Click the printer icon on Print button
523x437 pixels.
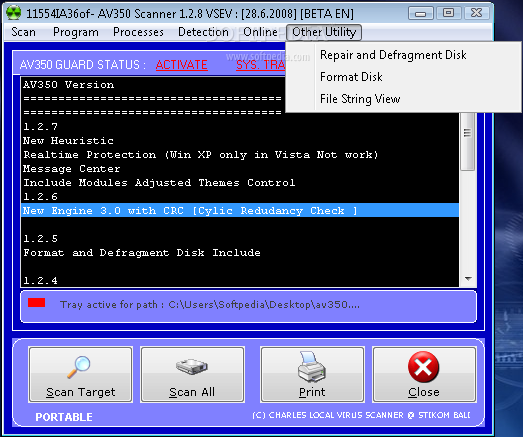pos(312,367)
